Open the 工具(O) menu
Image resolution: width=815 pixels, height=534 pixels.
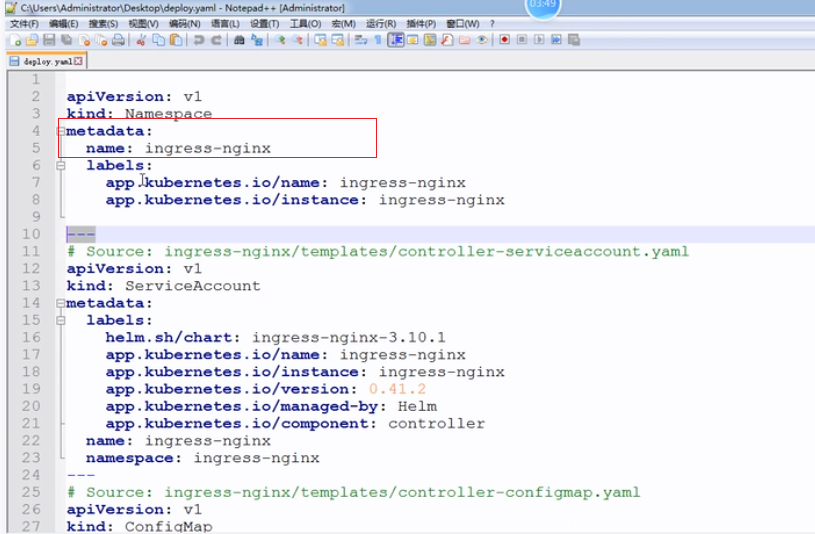[305, 24]
